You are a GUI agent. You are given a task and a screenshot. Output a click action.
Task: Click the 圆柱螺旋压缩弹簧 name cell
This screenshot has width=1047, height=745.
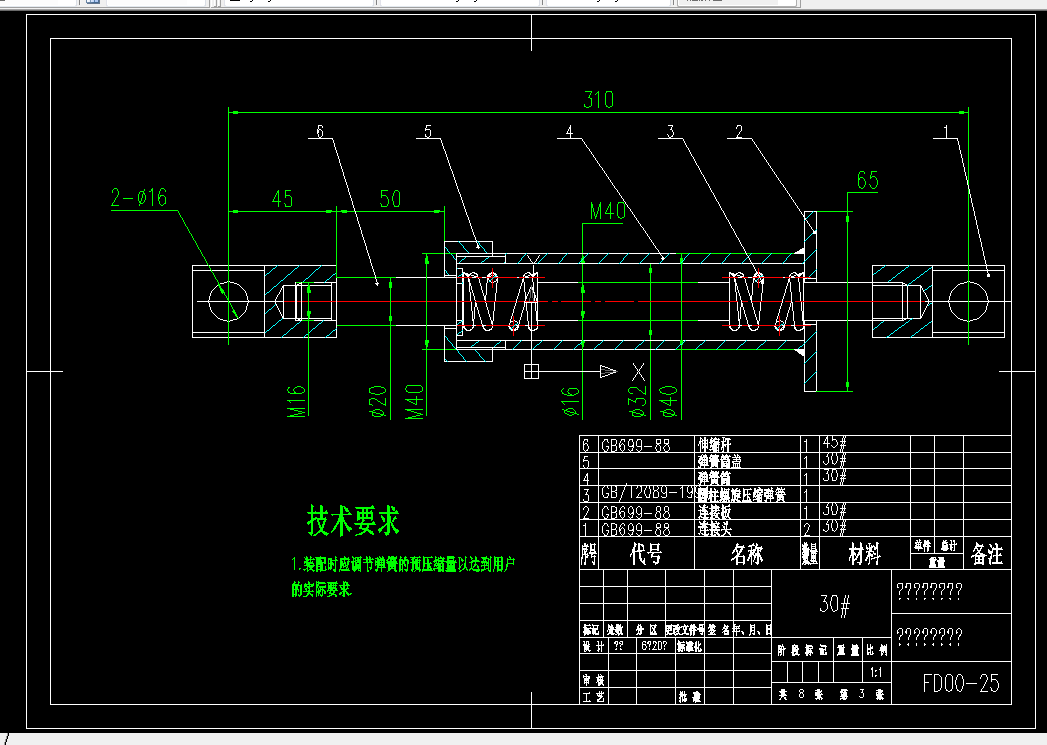click(x=742, y=495)
